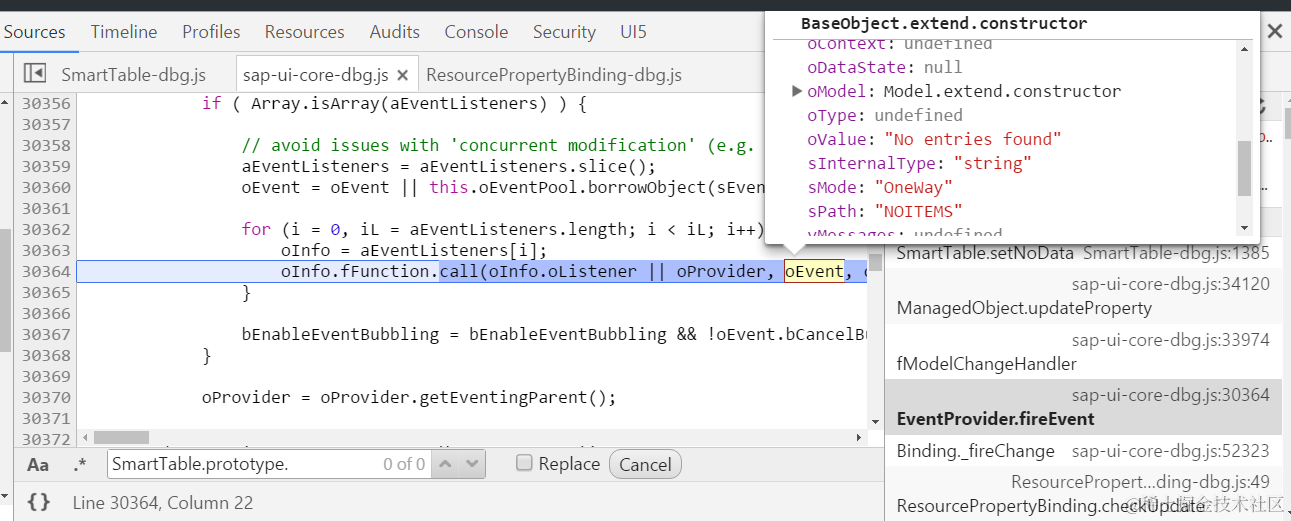Image resolution: width=1291 pixels, height=521 pixels.
Task: Open the sap-ui-core-dbg.js:52323 source link
Action: coord(1171,451)
